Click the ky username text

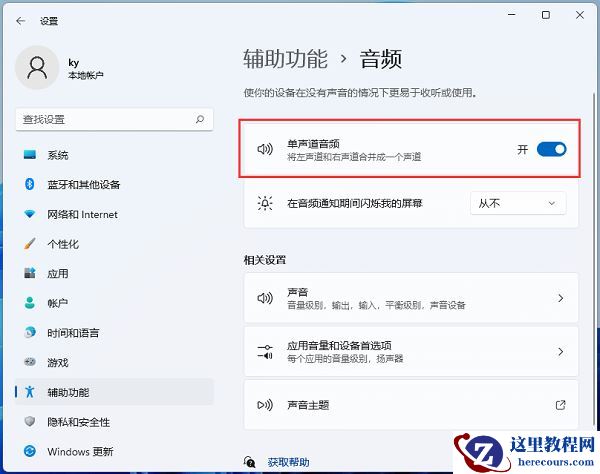point(73,63)
